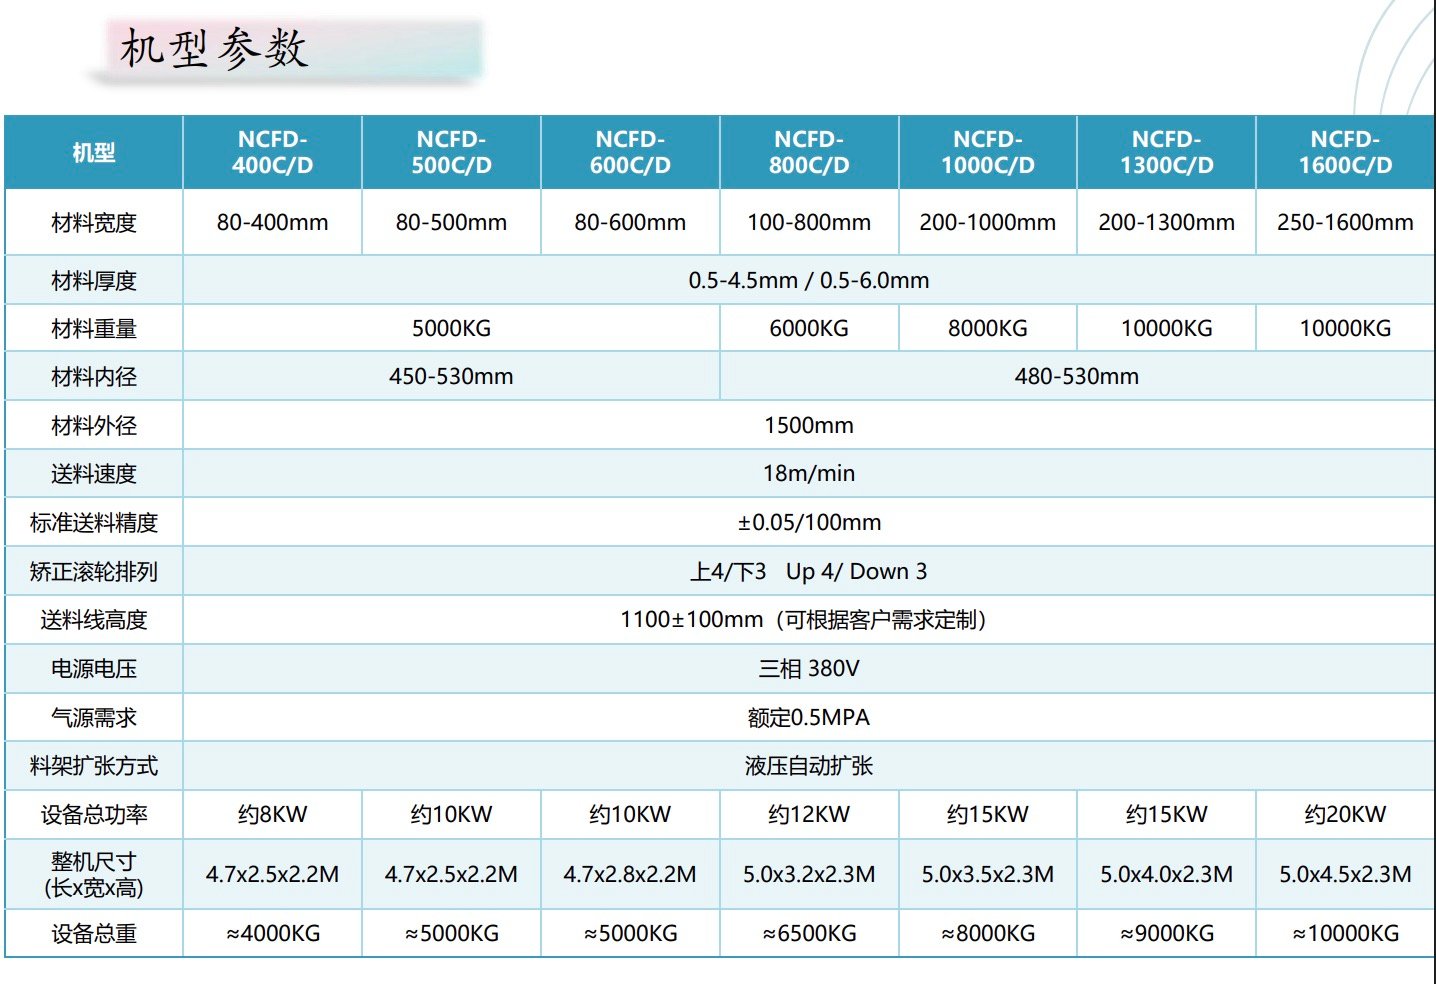The height and width of the screenshot is (984, 1436).
Task: Click the '≈4000KG' total weight cell
Action: point(273,933)
